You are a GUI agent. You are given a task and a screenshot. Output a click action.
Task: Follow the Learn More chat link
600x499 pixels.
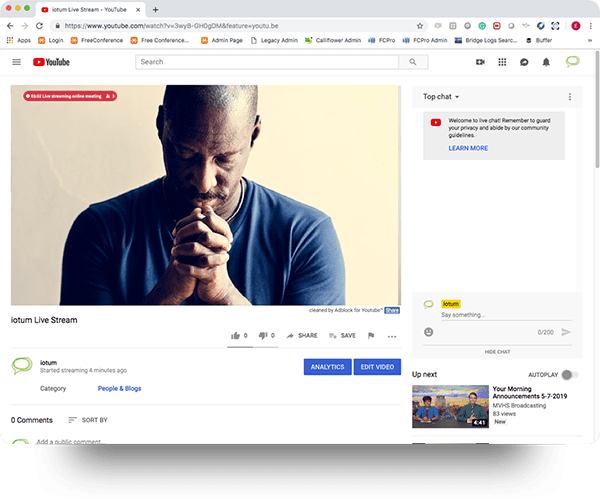coord(468,148)
